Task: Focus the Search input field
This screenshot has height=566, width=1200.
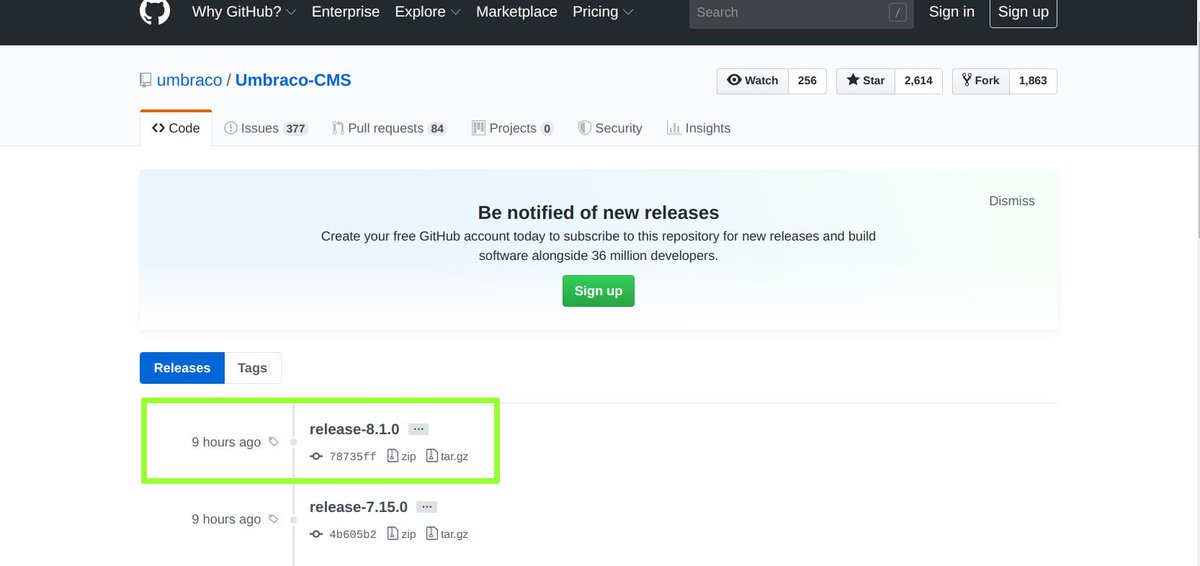Action: (801, 12)
